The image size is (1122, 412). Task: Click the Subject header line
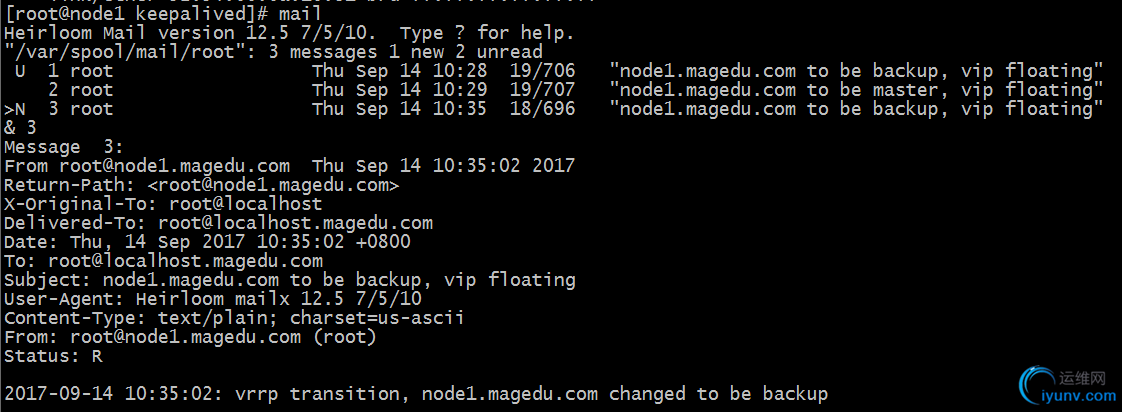click(x=290, y=280)
